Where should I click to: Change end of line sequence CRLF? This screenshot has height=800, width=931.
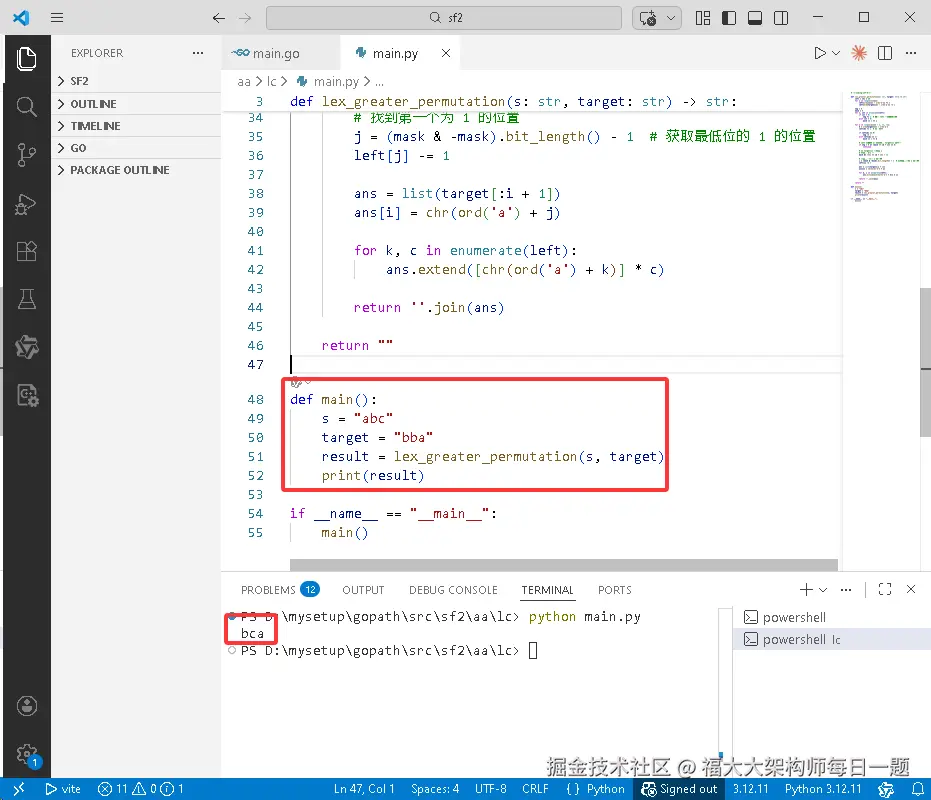(535, 789)
